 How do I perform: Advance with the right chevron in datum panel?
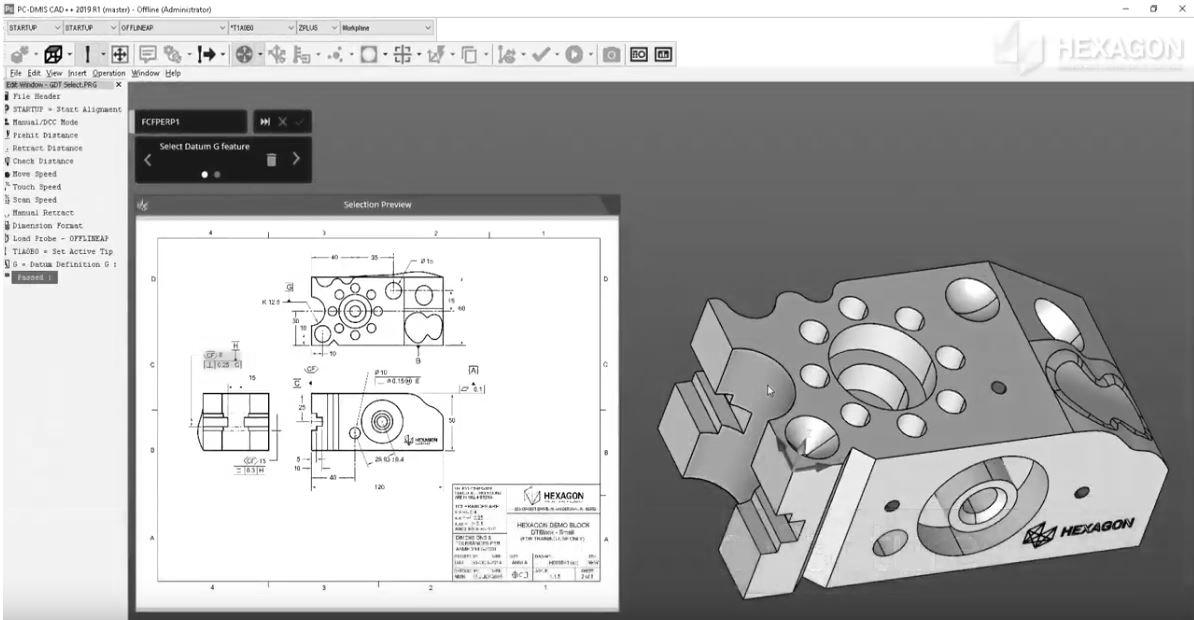[295, 157]
